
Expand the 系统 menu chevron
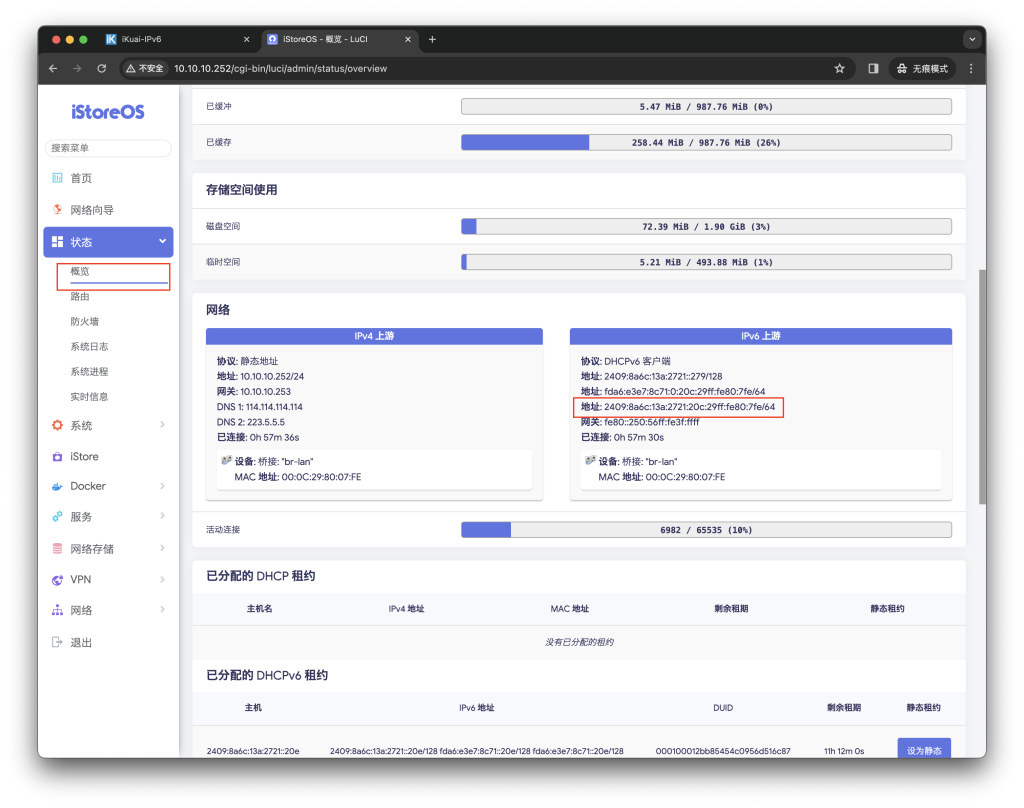click(163, 425)
